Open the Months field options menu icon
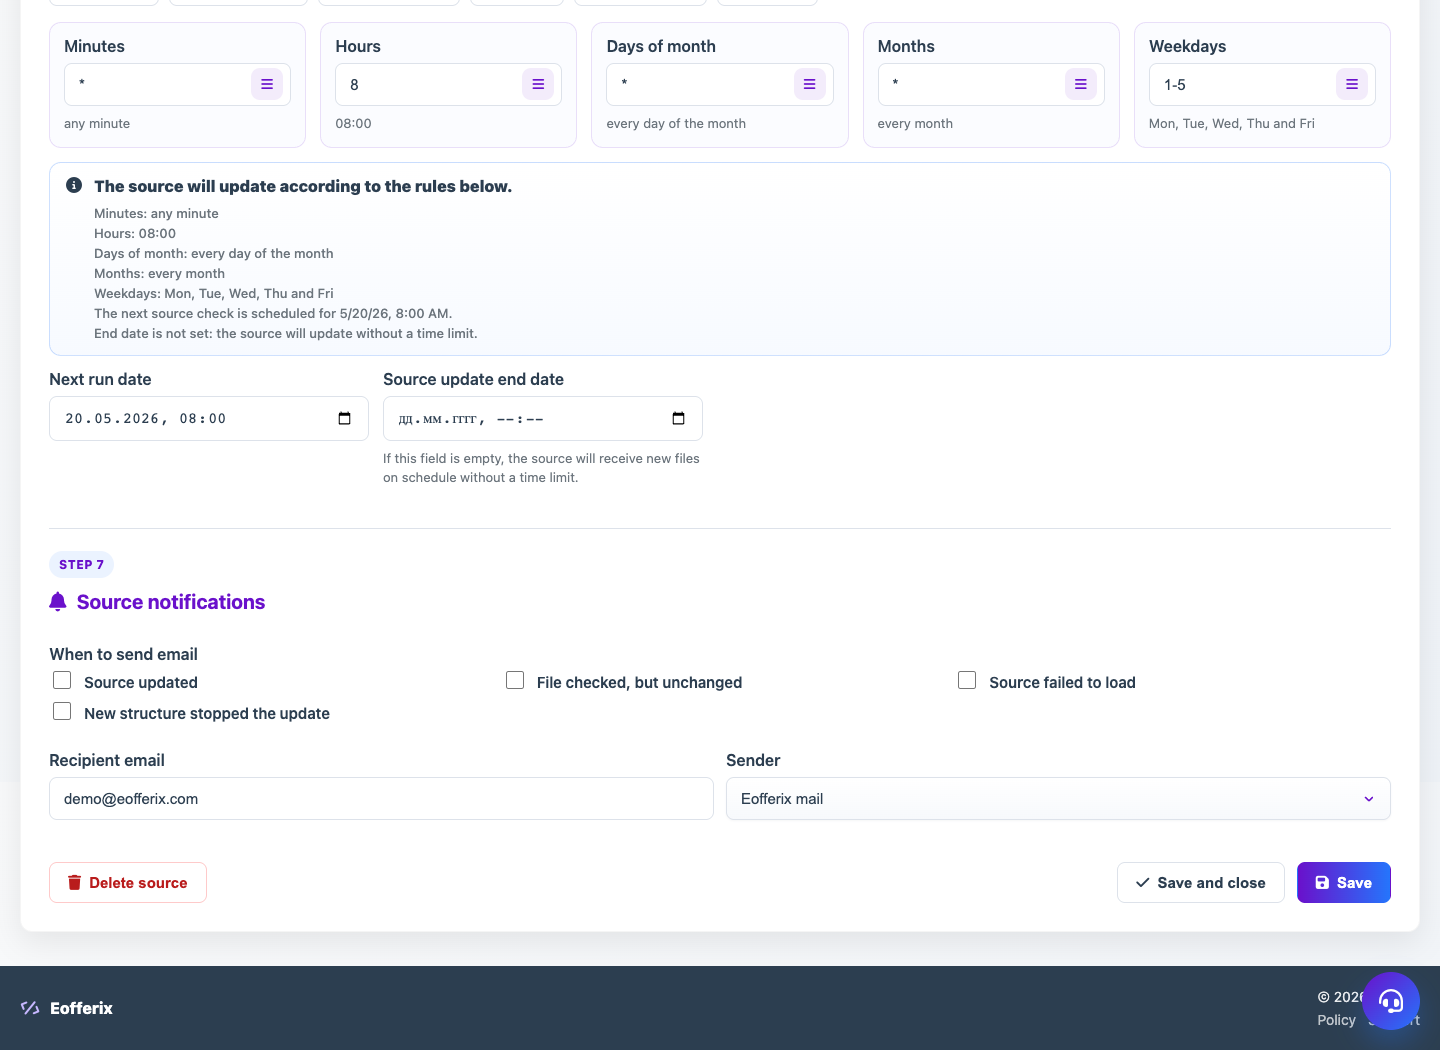The image size is (1440, 1050). click(1081, 85)
